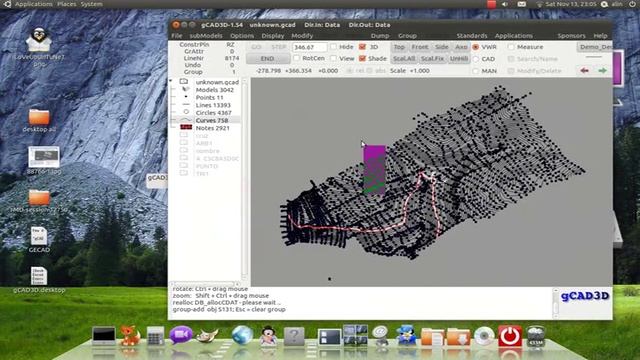Open the Places menu in top panel
This screenshot has width=640, height=360.
click(67, 4)
